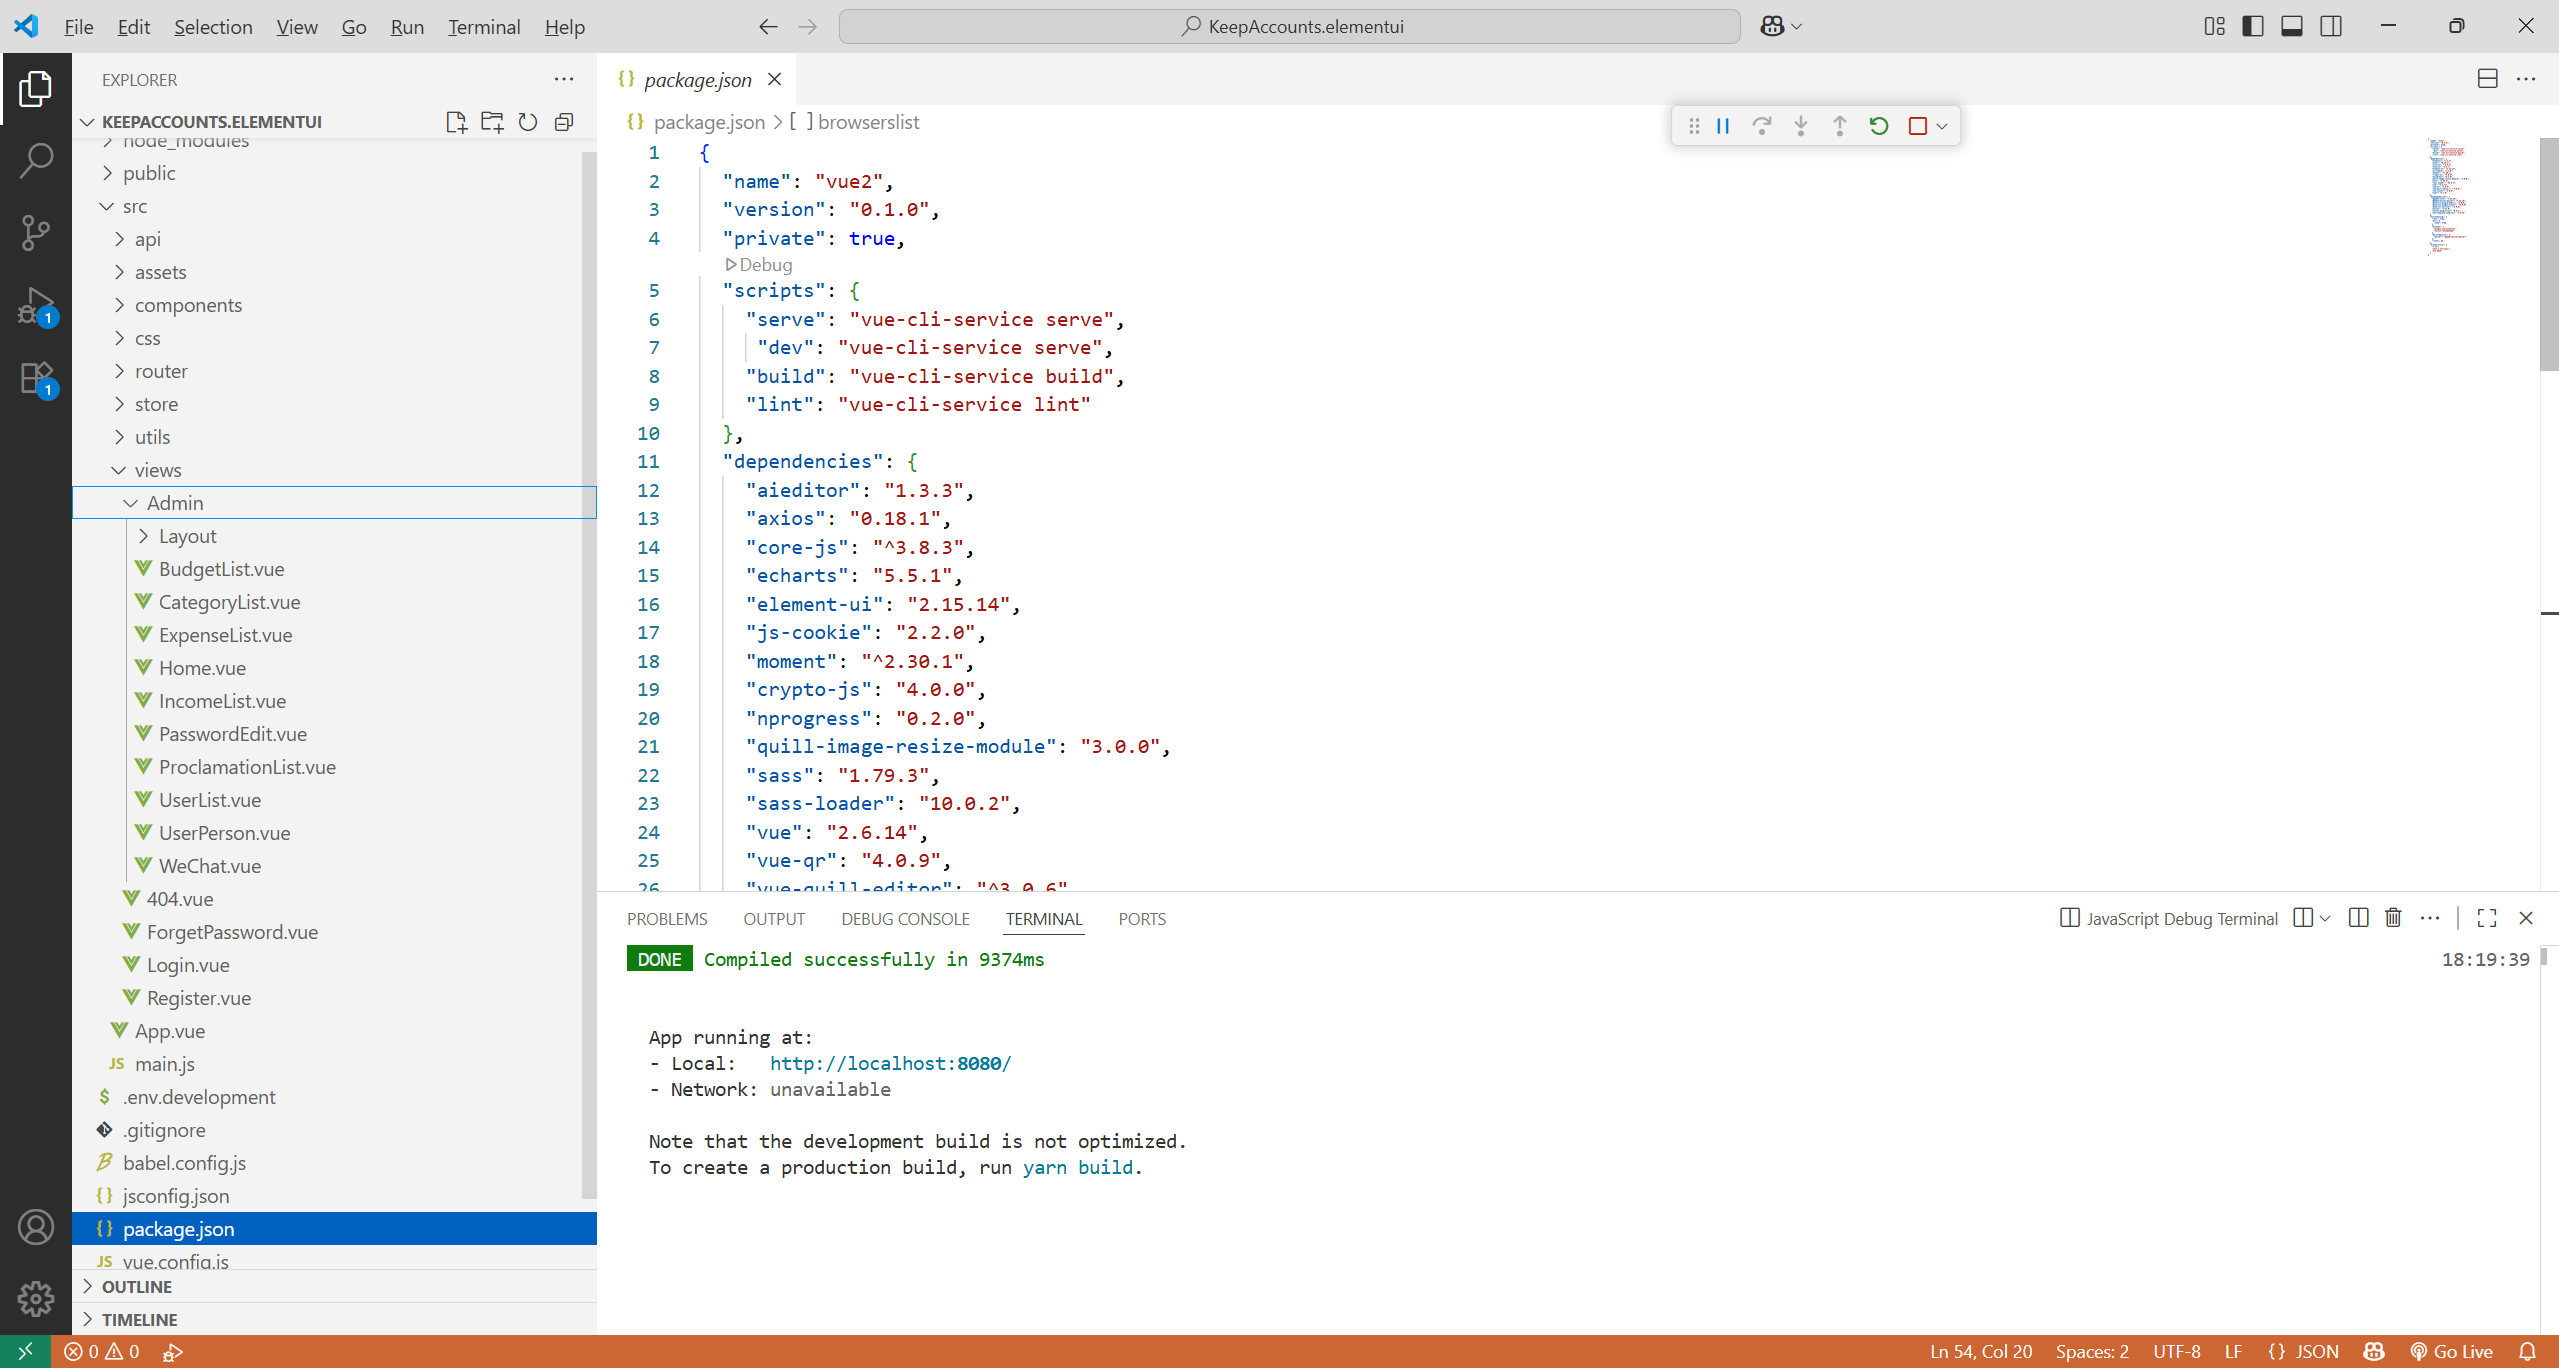Open editor More Actions menu
Viewport: 2559px width, 1368px height.
click(x=2526, y=79)
